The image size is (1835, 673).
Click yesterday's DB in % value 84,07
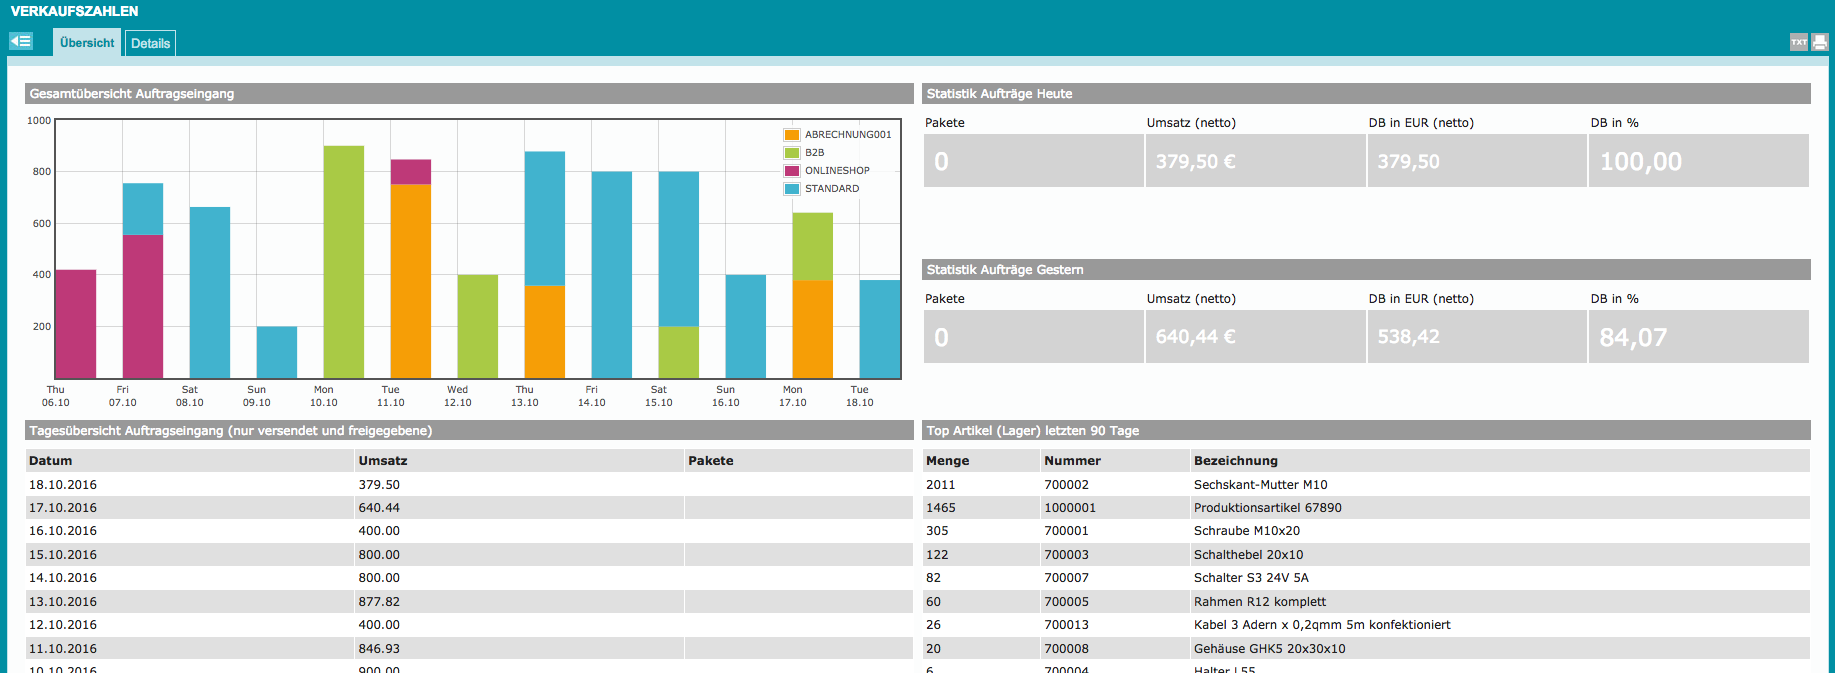[1633, 338]
